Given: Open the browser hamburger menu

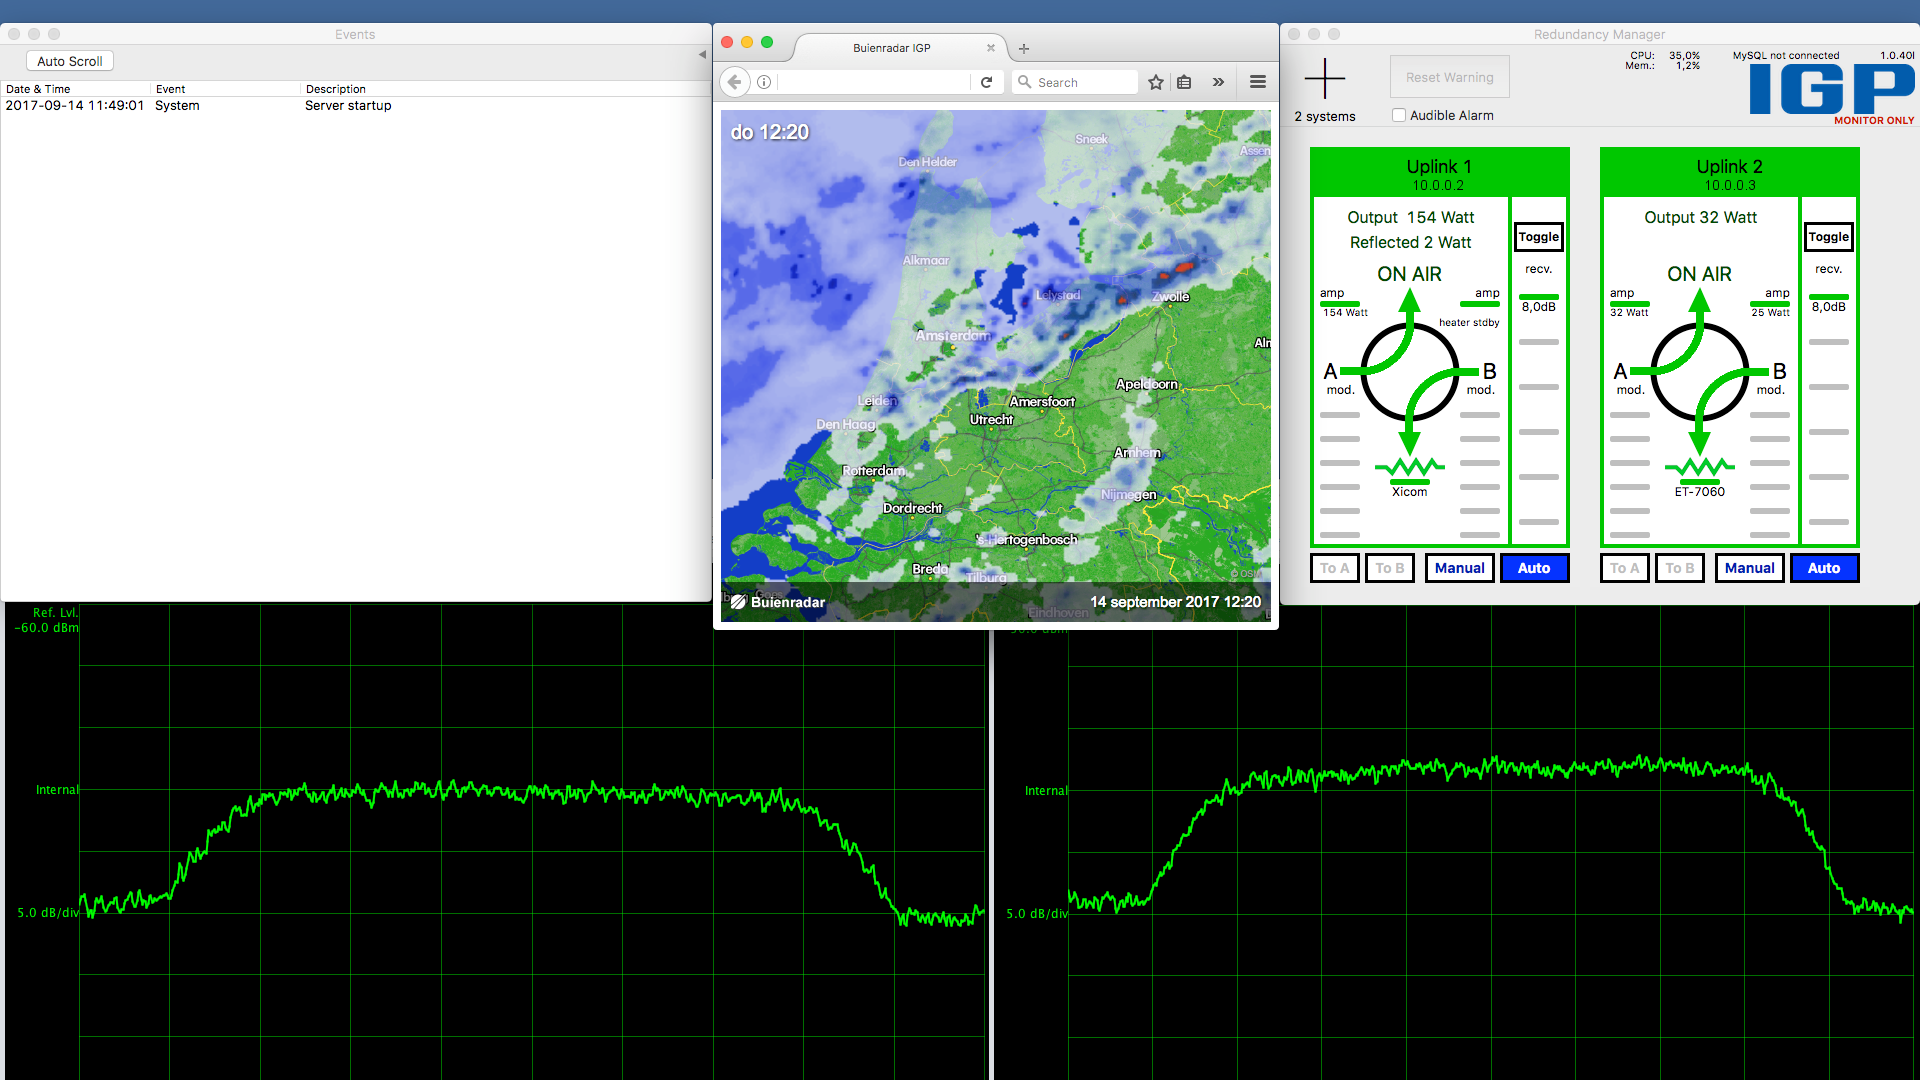Looking at the screenshot, I should click(1258, 82).
